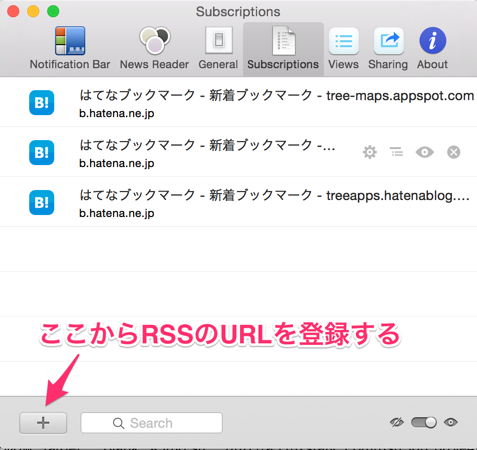
Task: Click b.hatena.ne.jp under the first feed
Action: (x=117, y=114)
